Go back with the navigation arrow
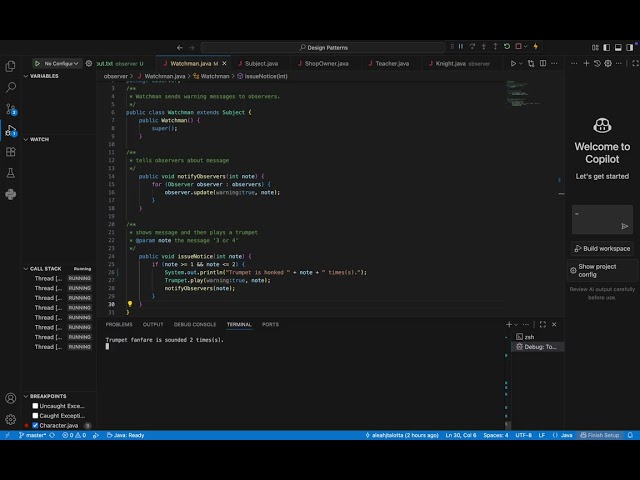This screenshot has height=480, width=640. click(180, 47)
